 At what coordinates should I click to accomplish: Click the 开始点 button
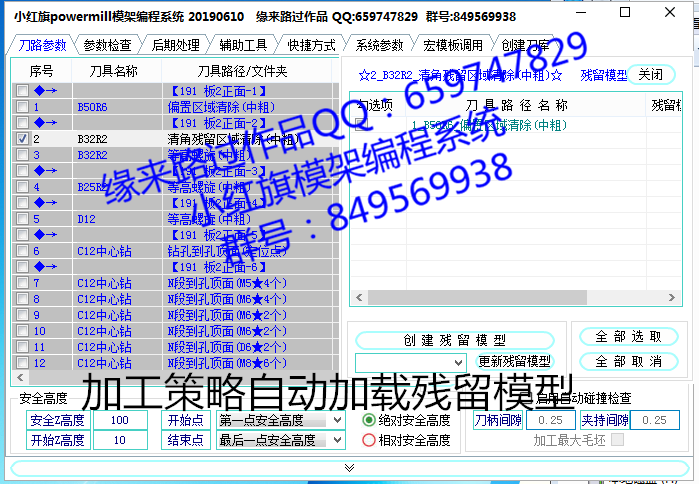click(185, 420)
